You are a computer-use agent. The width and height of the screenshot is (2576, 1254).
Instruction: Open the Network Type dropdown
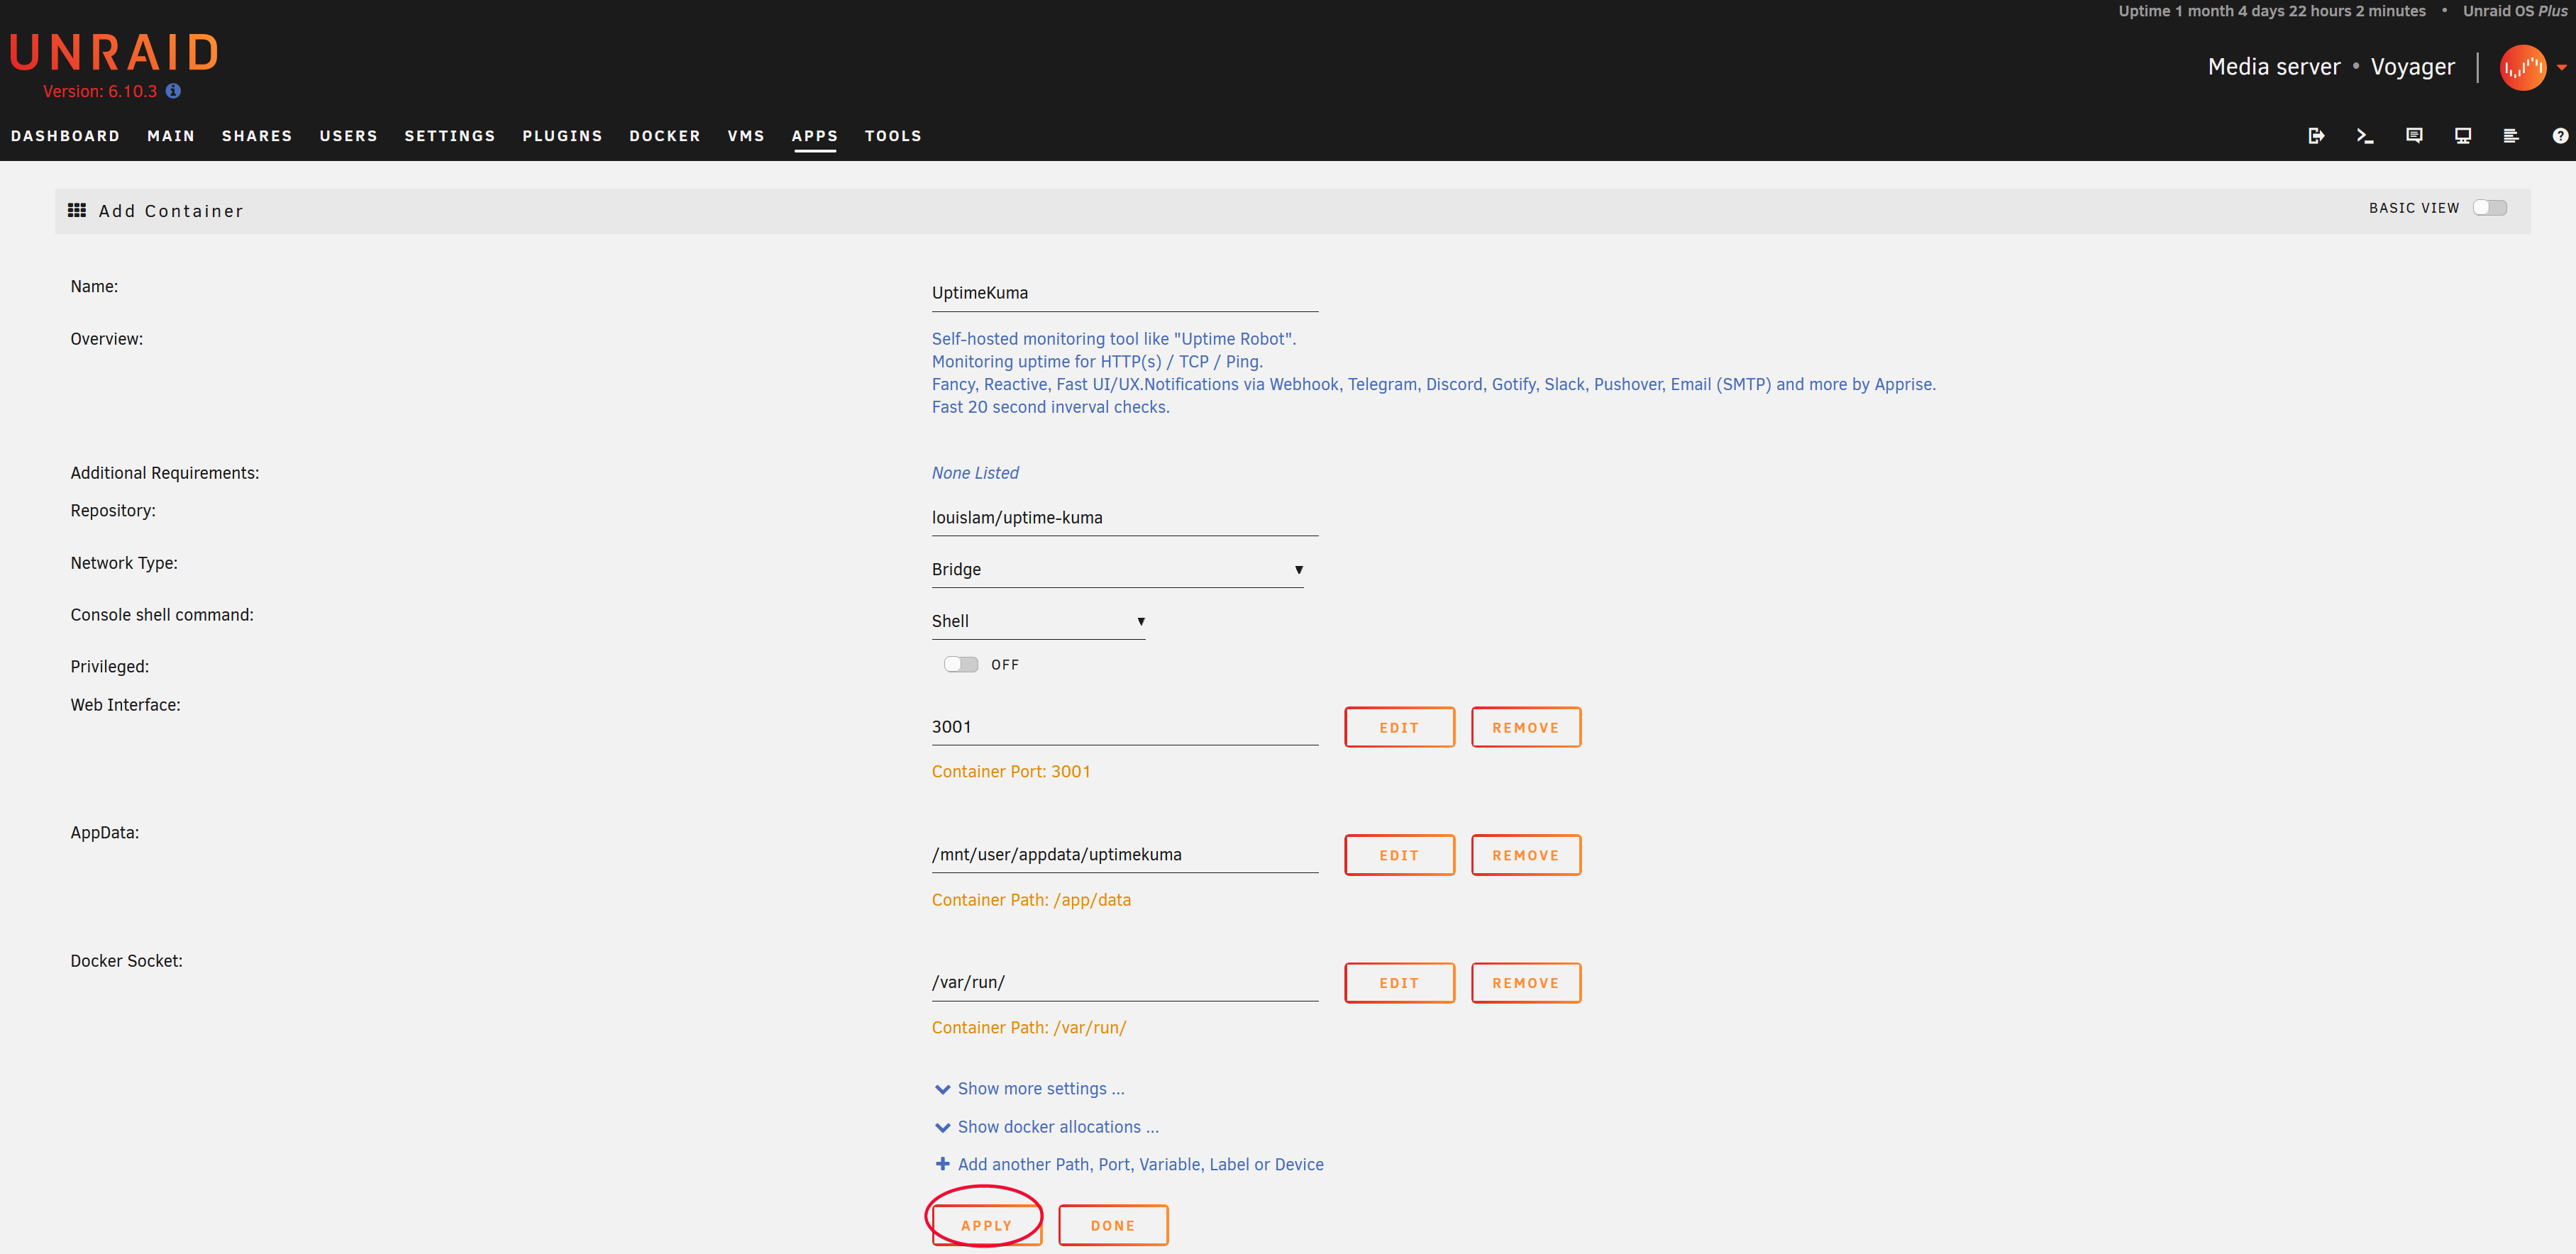click(x=1117, y=569)
